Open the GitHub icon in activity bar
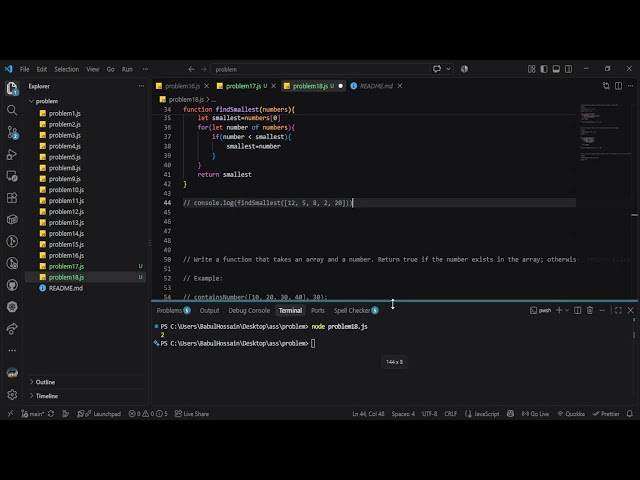640x480 pixels. [x=12, y=285]
